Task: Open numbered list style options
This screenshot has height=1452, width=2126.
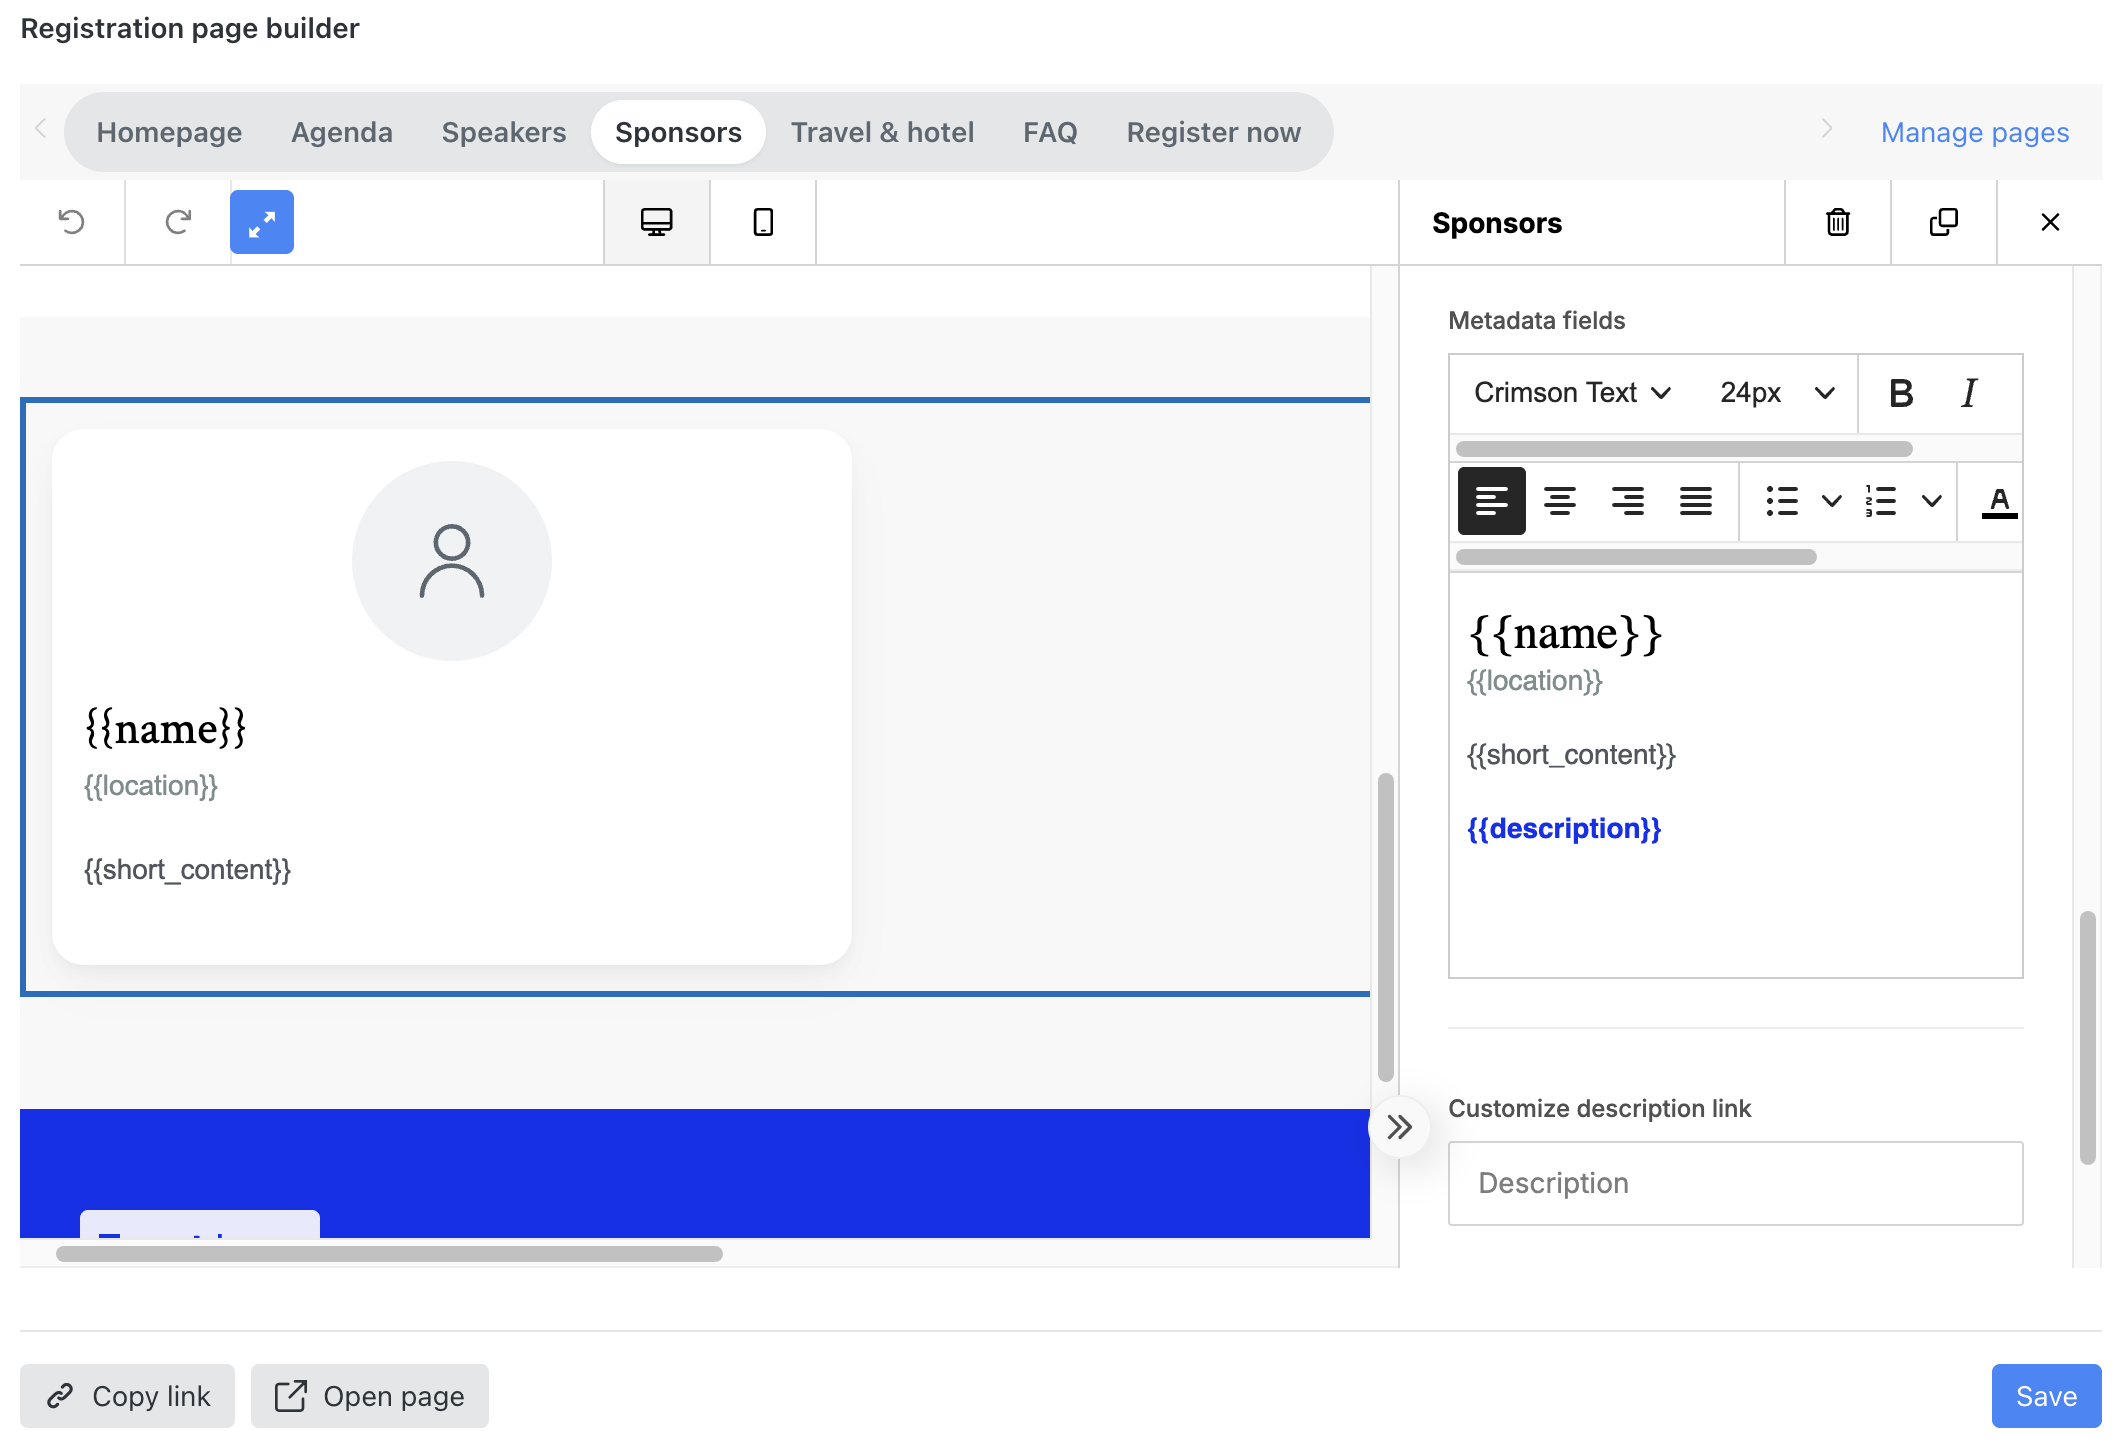Action: (1932, 501)
